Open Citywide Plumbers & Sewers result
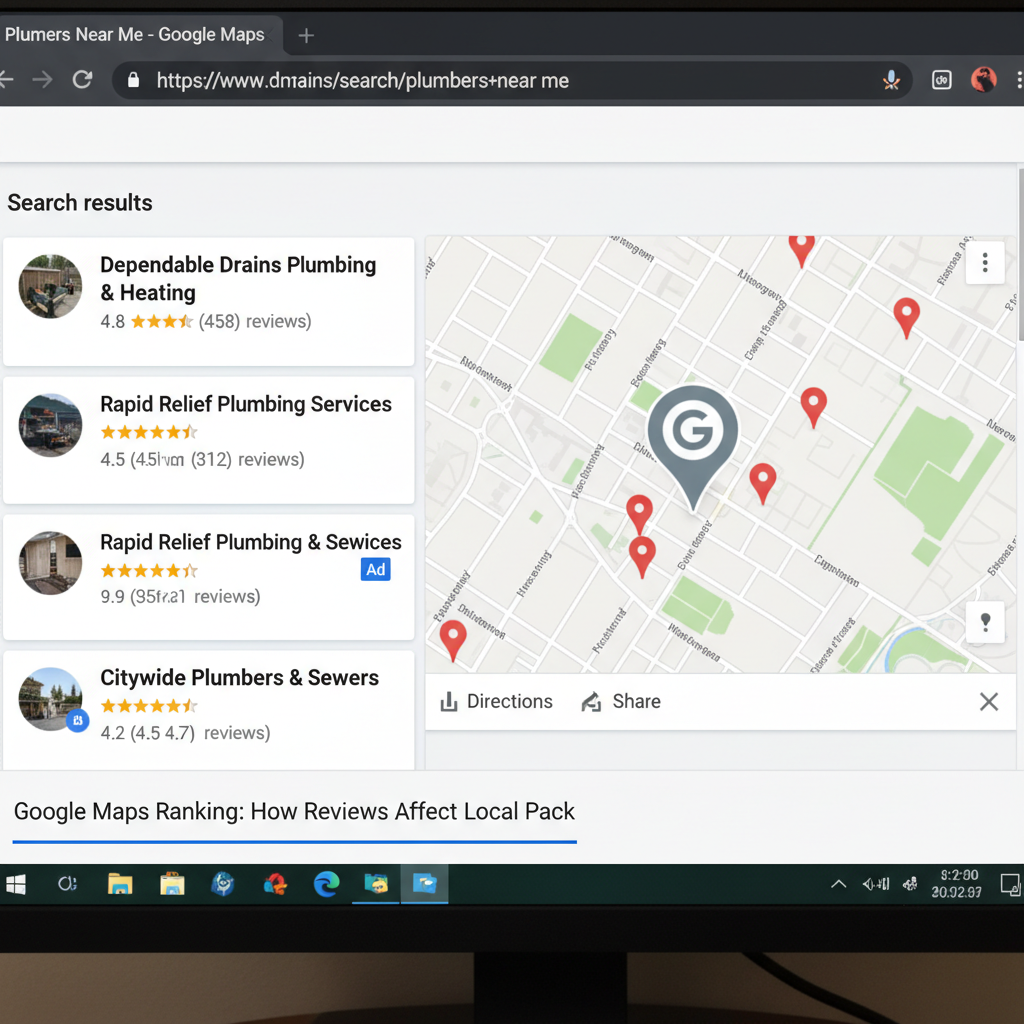1024x1024 pixels. (x=208, y=710)
